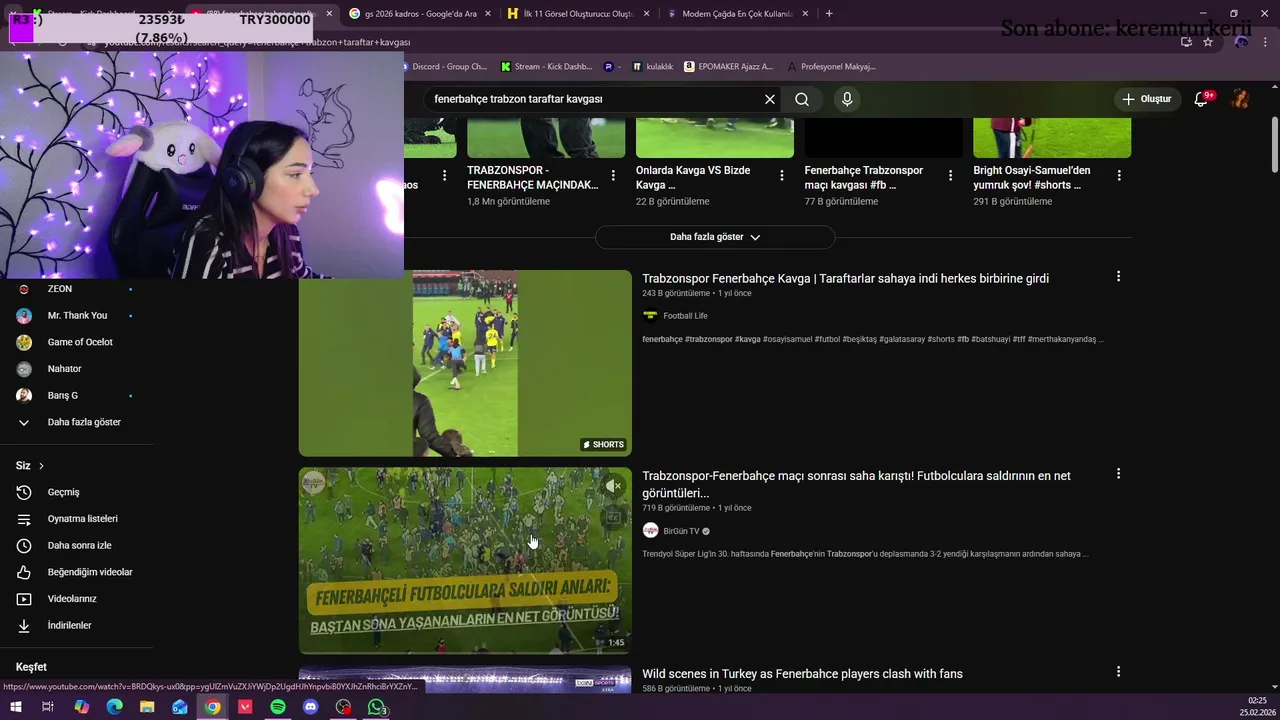
Task: Expand the Siz section chevron
Action: pos(41,466)
